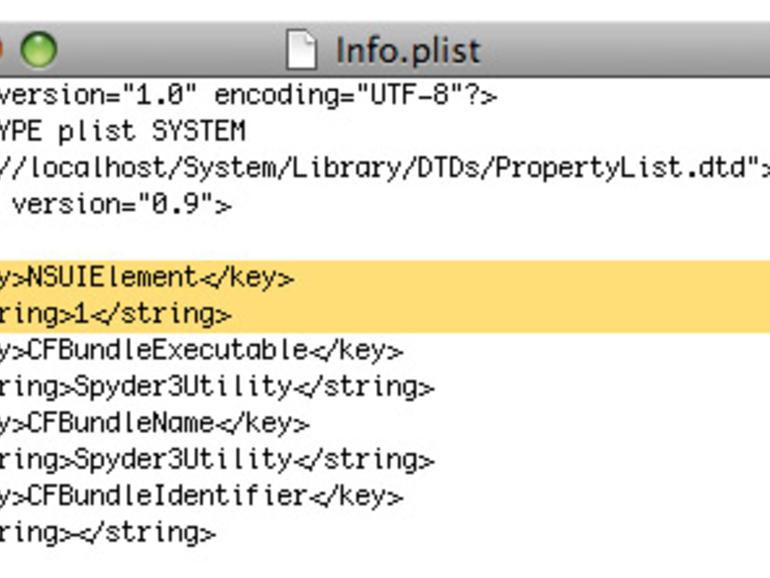
Task: Place cursor in the CFBundleName key
Action: pos(121,423)
